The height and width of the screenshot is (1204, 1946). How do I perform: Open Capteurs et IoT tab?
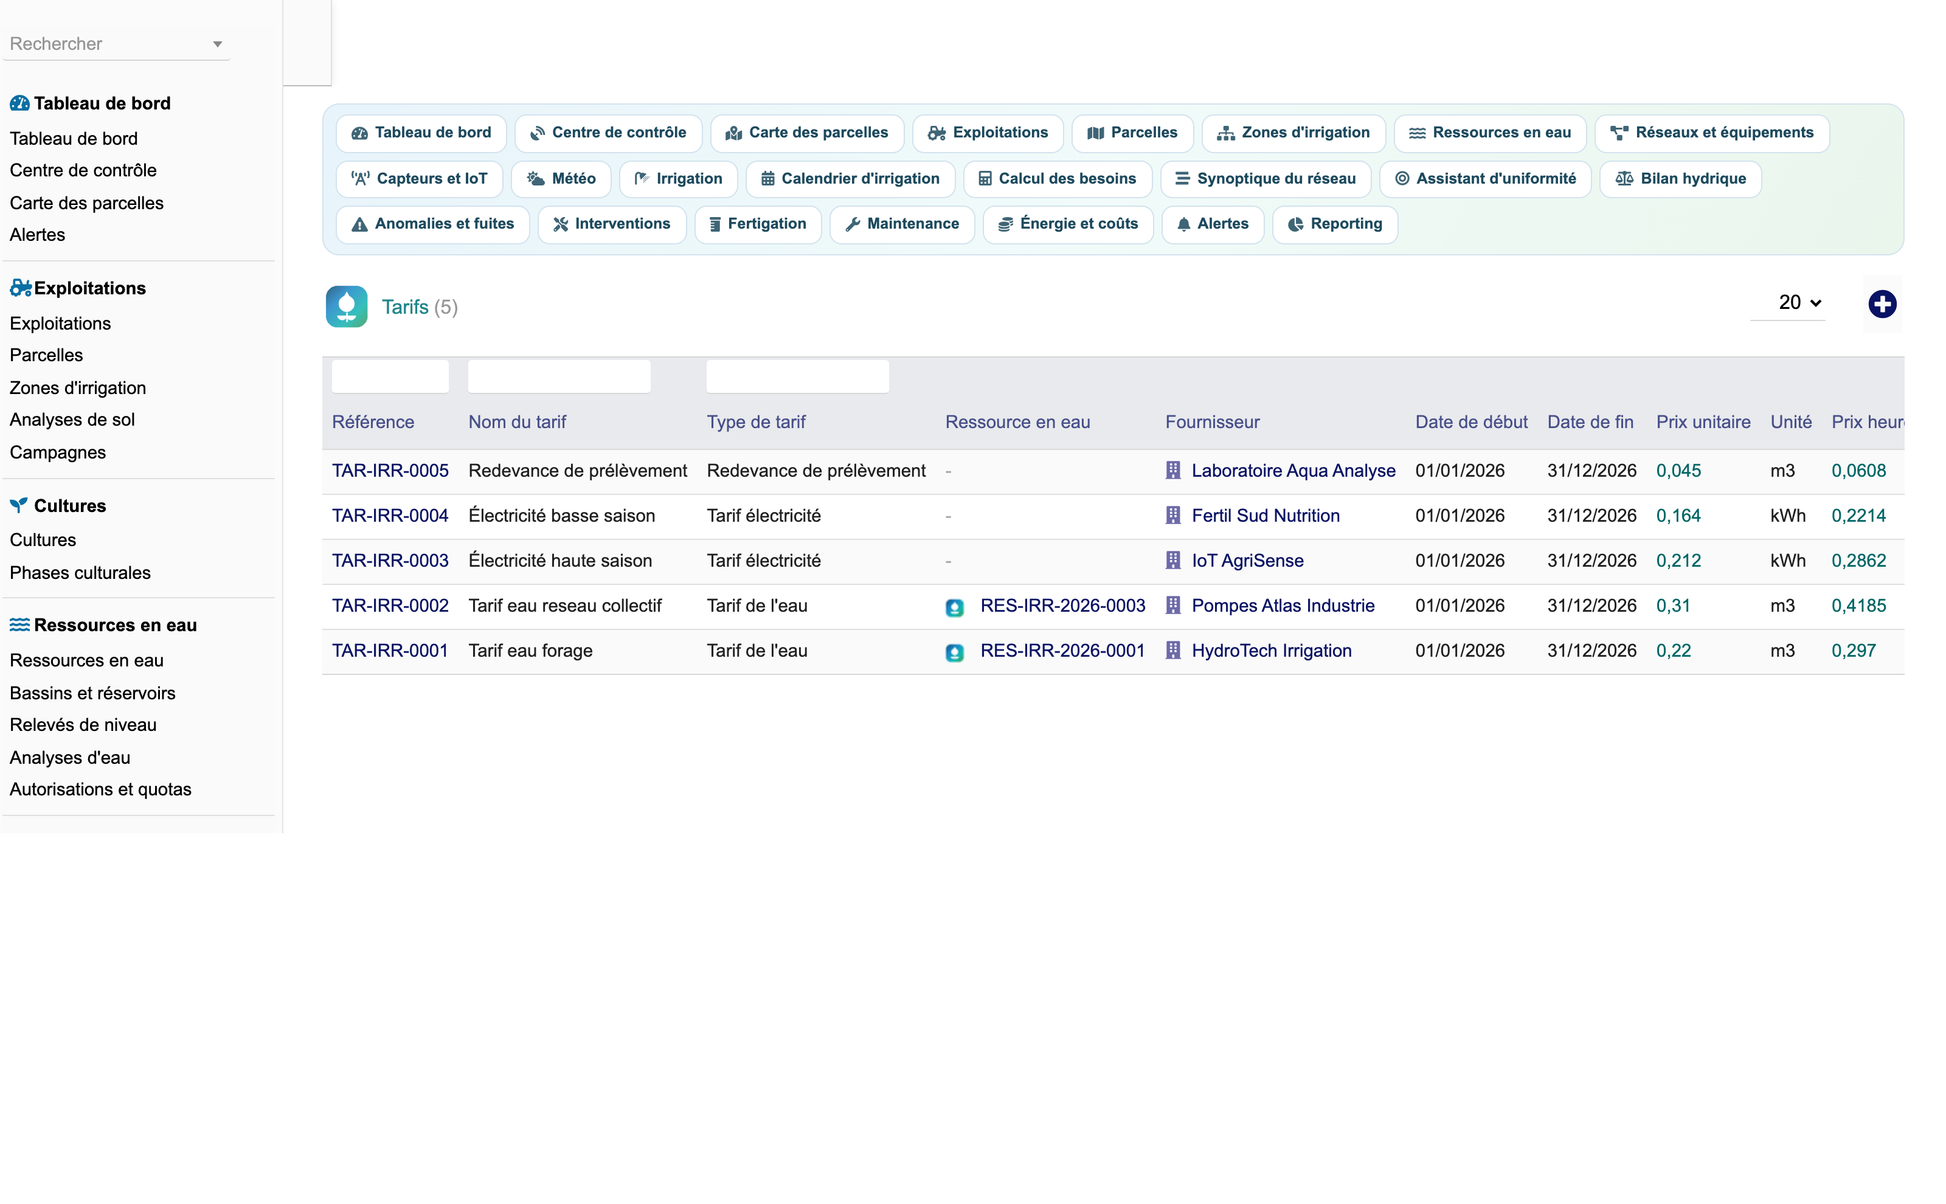point(420,179)
